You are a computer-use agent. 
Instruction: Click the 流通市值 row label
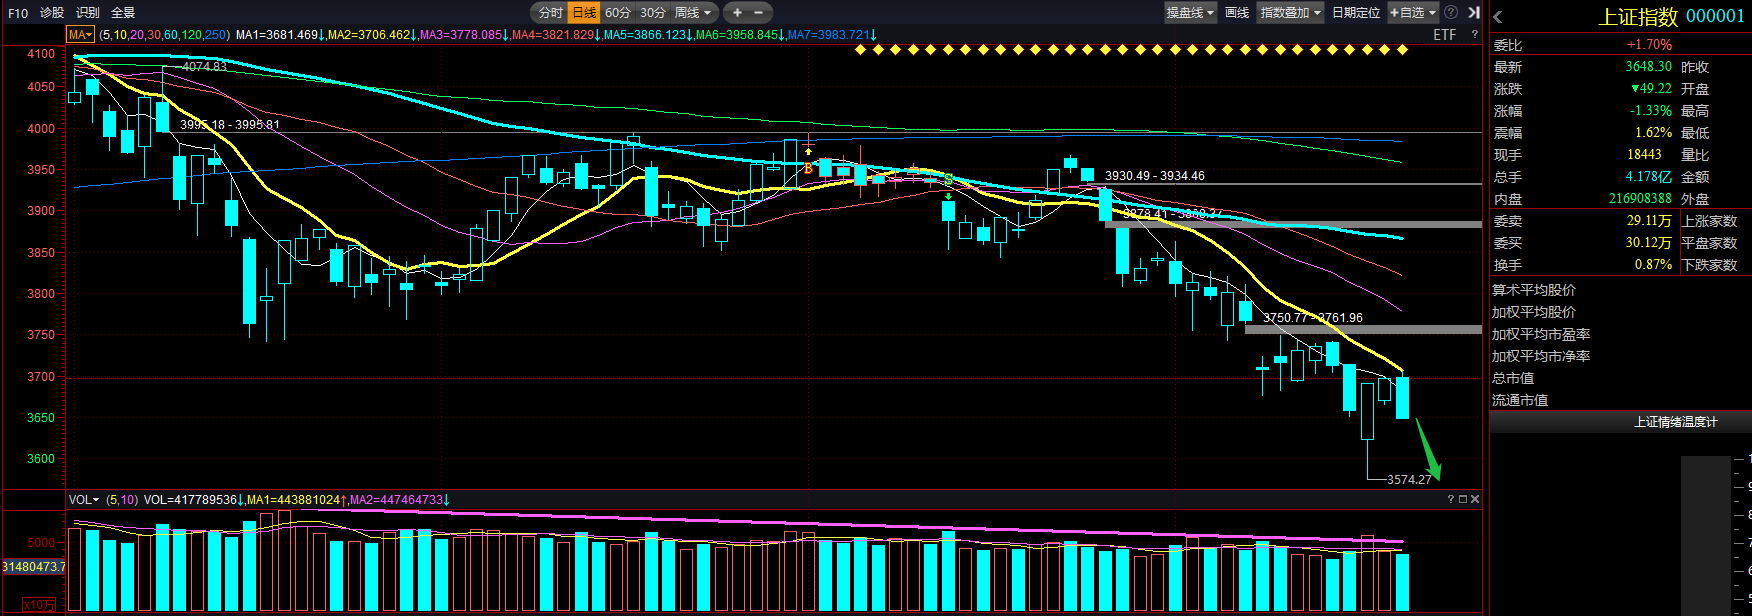(x=1520, y=400)
